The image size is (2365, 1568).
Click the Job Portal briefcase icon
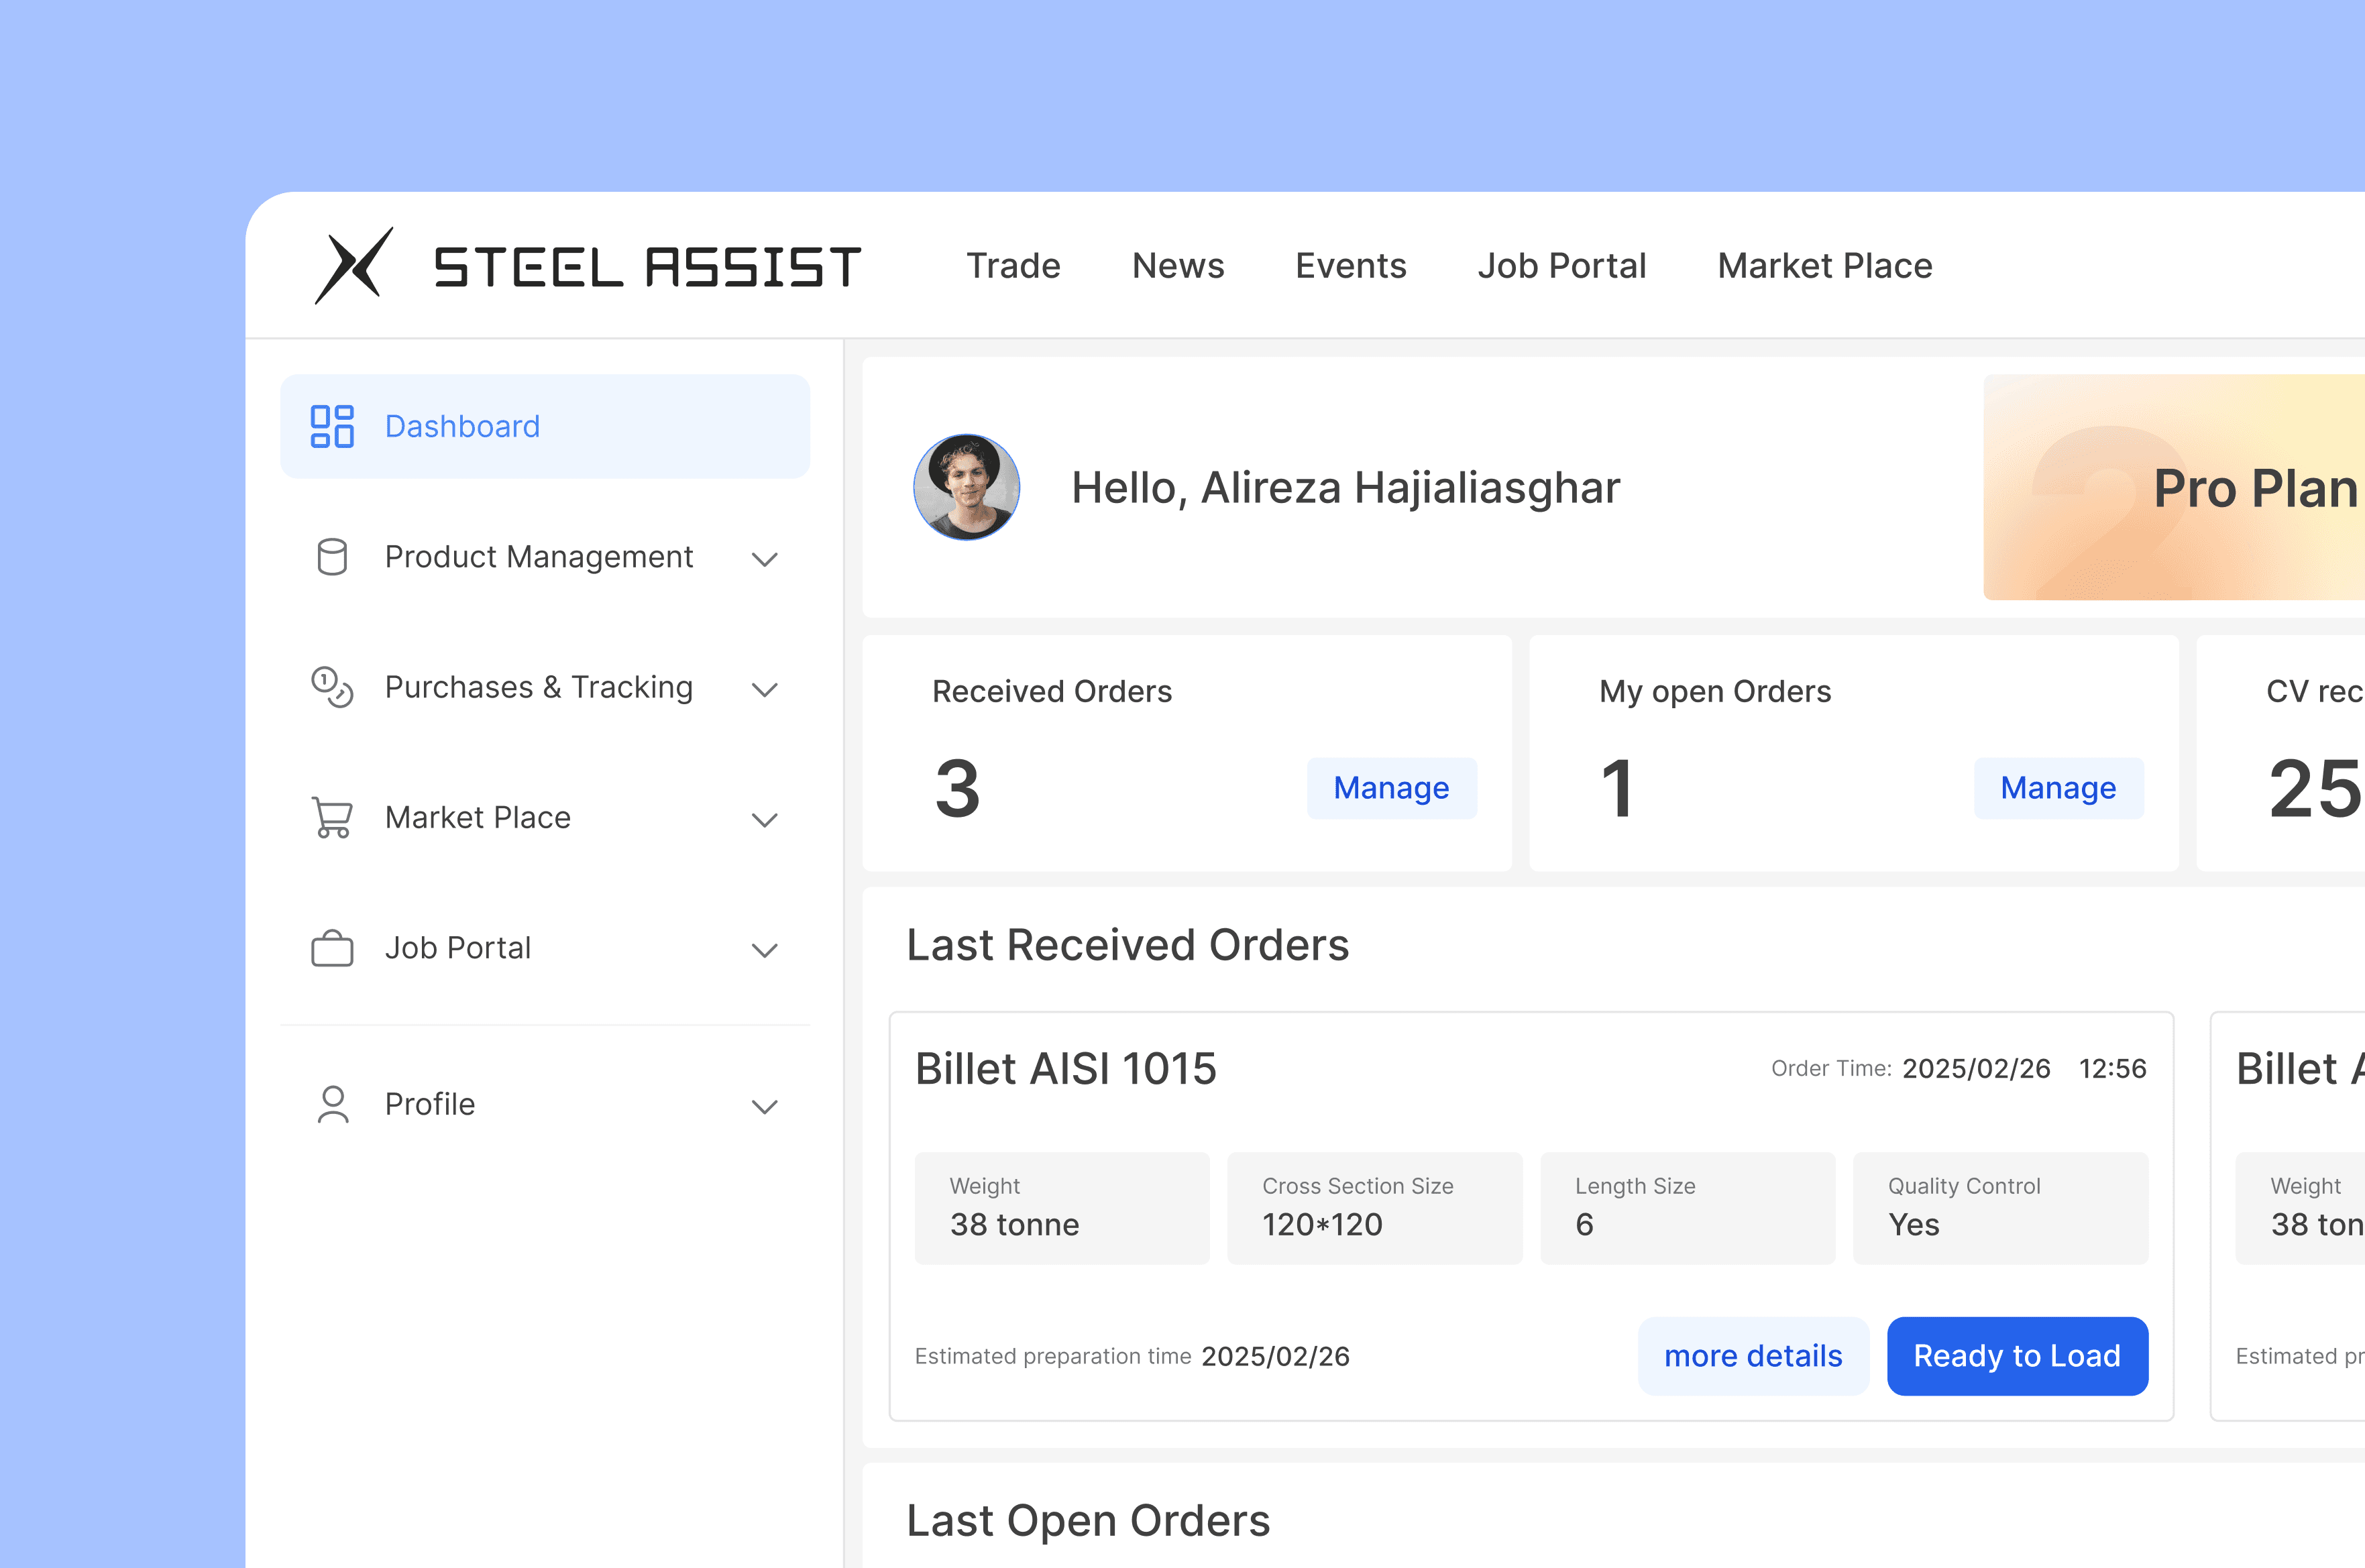click(332, 948)
